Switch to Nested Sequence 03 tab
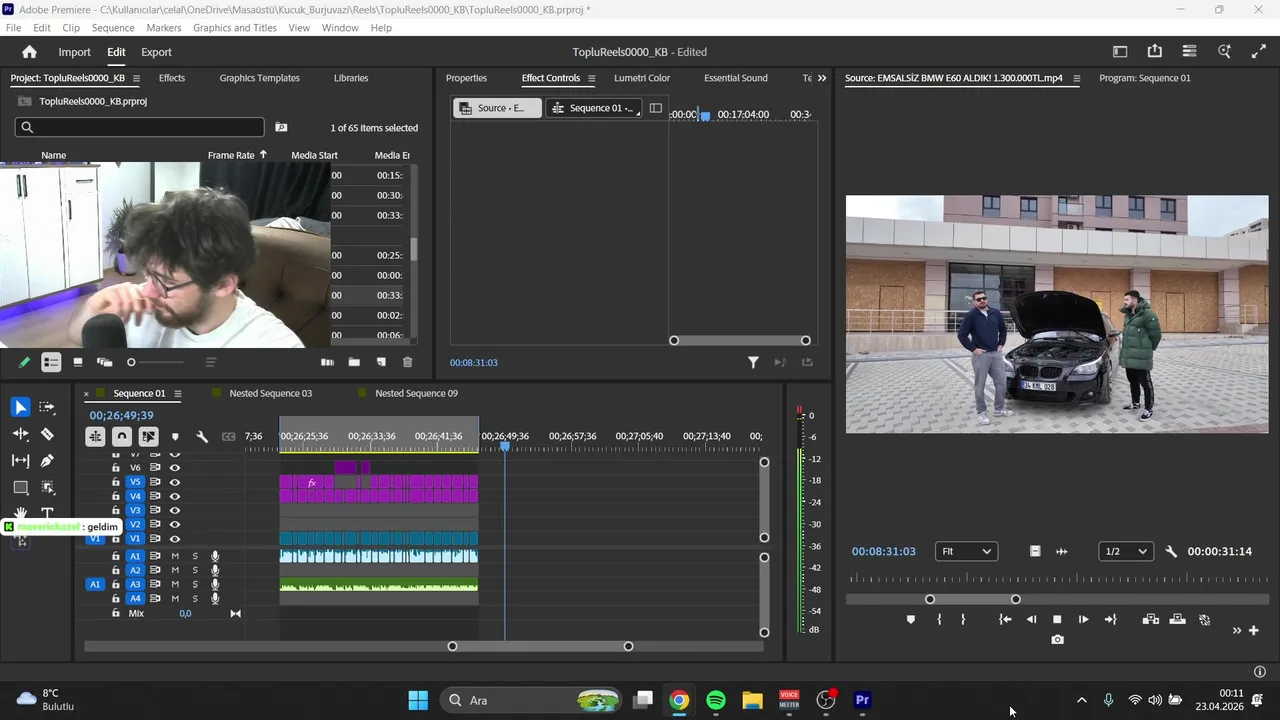This screenshot has width=1280, height=720. point(270,394)
